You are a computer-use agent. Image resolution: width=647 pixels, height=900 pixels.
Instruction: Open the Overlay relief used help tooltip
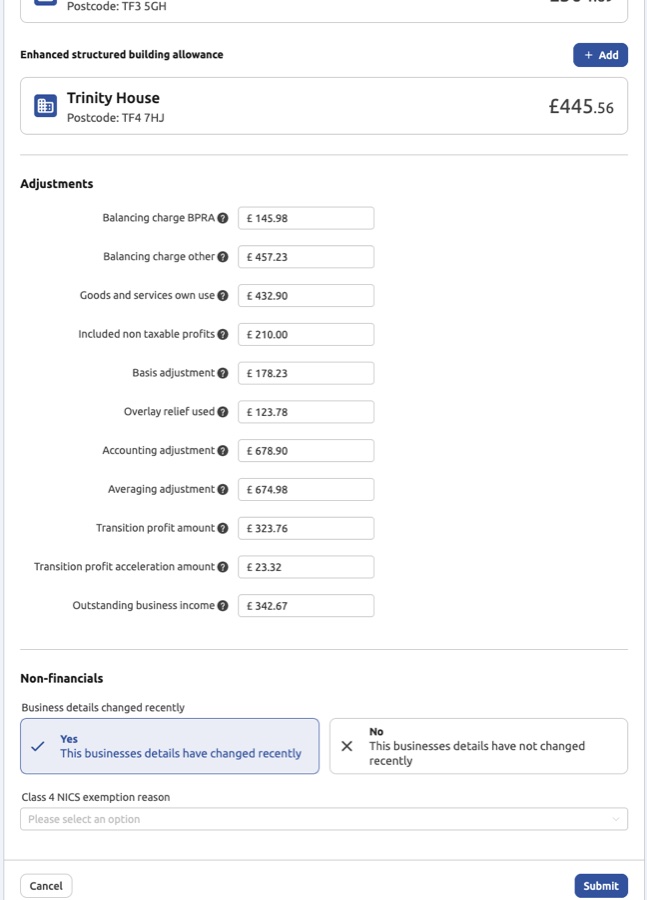[223, 412]
